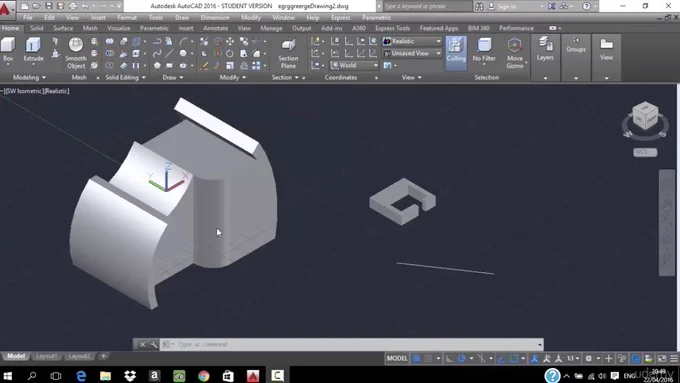
Task: Click the ViewCube in the viewport
Action: coord(645,116)
